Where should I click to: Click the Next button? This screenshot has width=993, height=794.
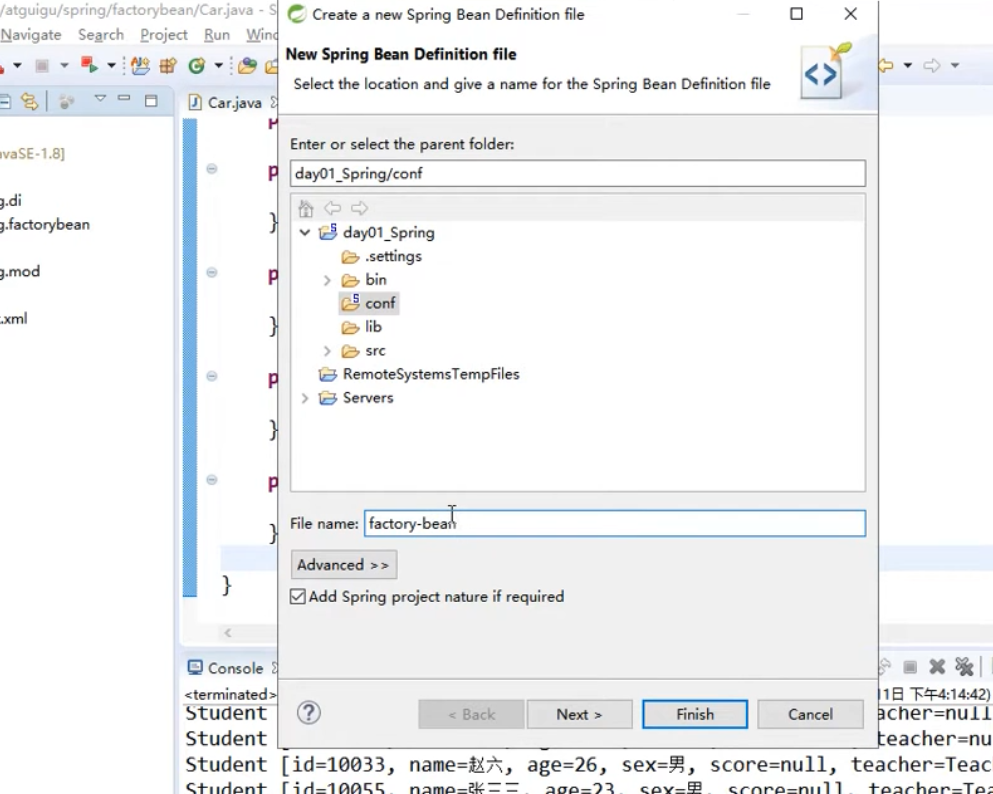[579, 714]
